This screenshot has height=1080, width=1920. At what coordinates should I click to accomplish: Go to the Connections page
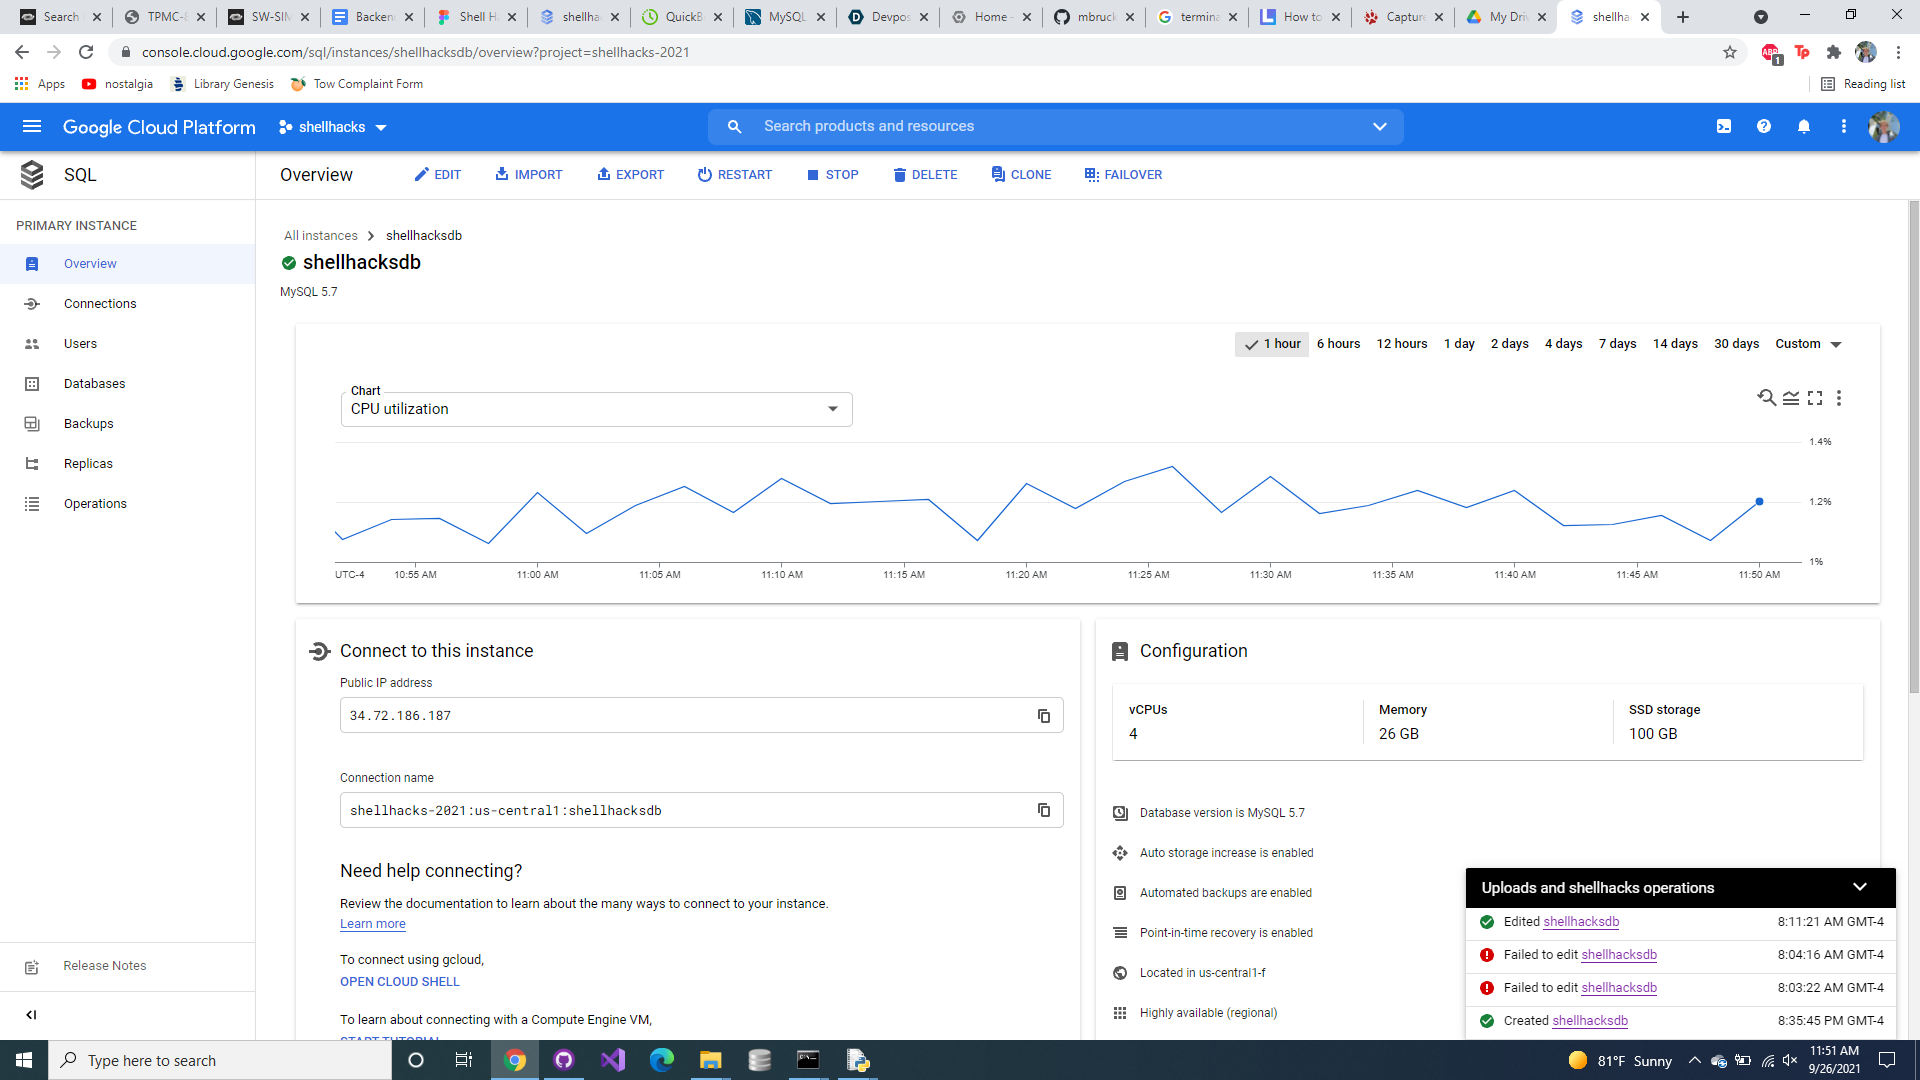pyautogui.click(x=100, y=304)
